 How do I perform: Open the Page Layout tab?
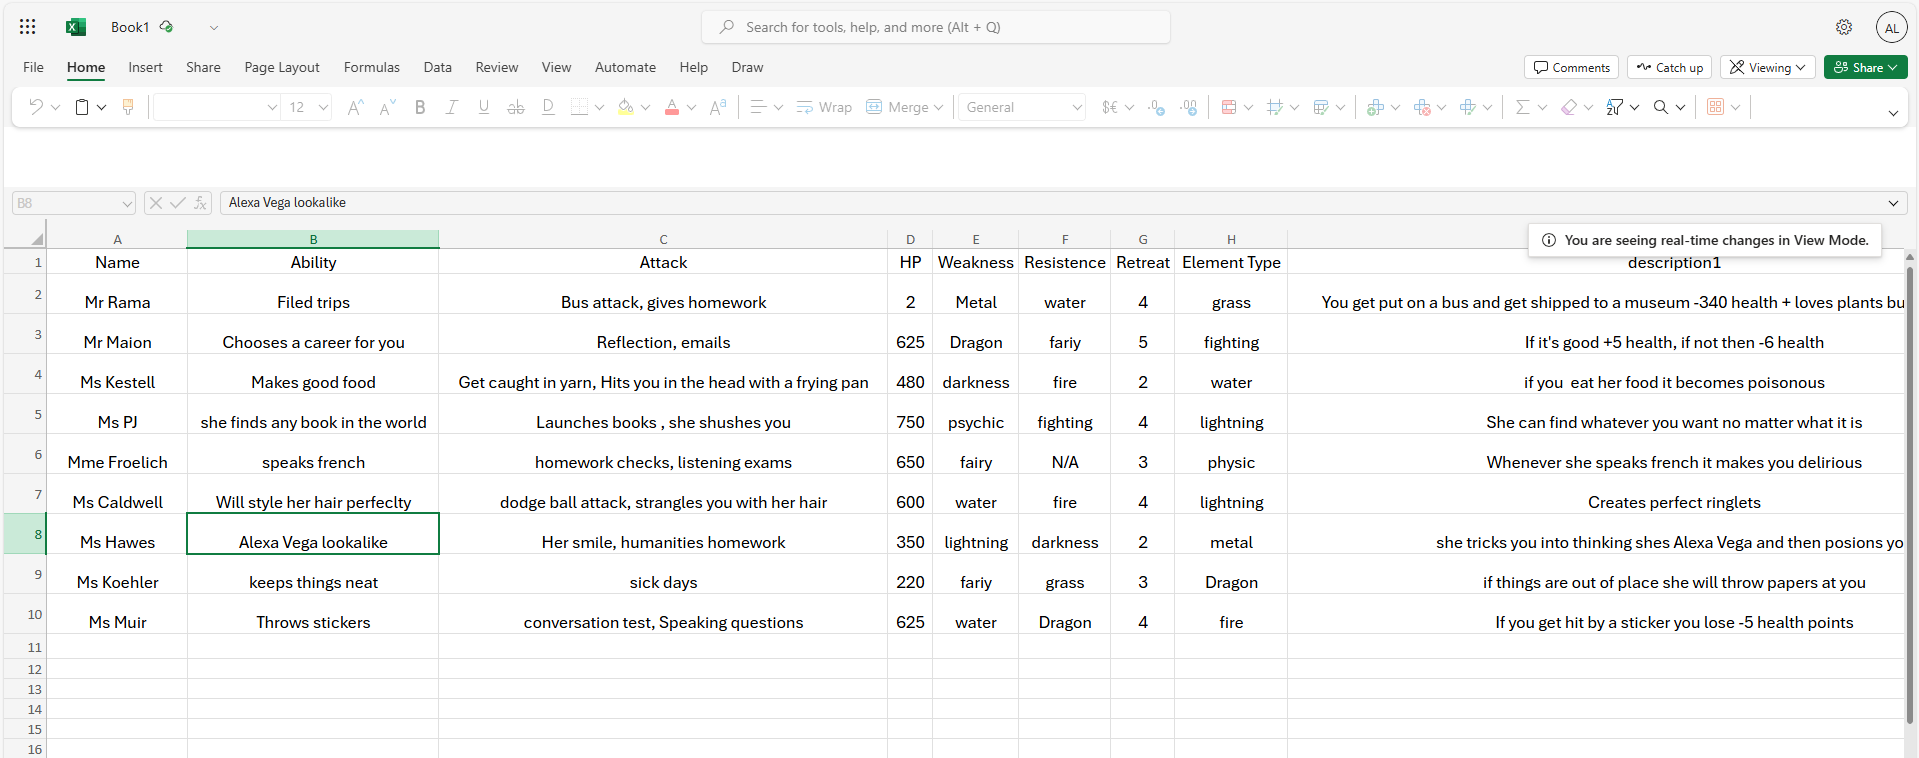point(282,67)
